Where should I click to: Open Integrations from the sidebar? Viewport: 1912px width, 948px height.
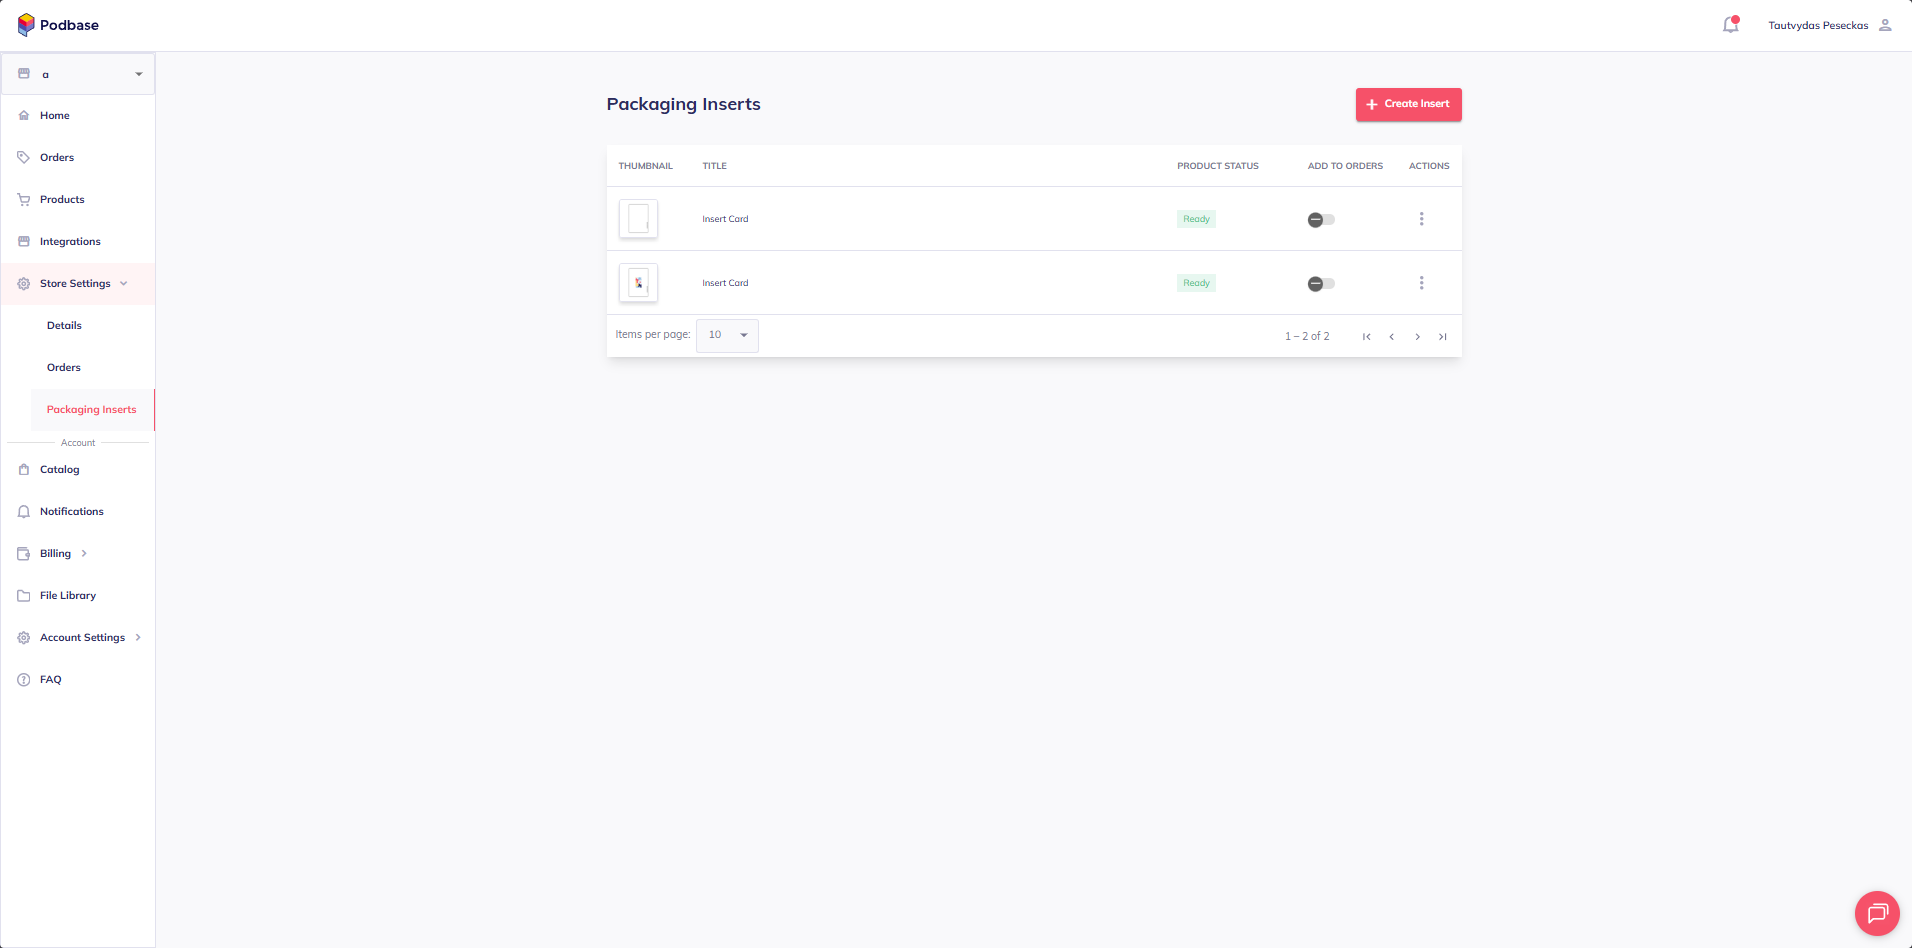(x=70, y=241)
